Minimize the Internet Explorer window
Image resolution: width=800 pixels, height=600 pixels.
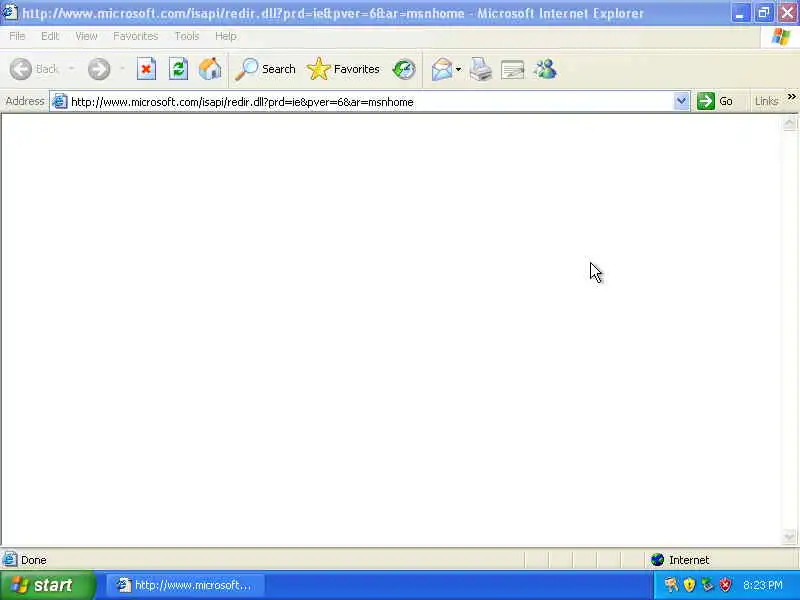(x=740, y=13)
